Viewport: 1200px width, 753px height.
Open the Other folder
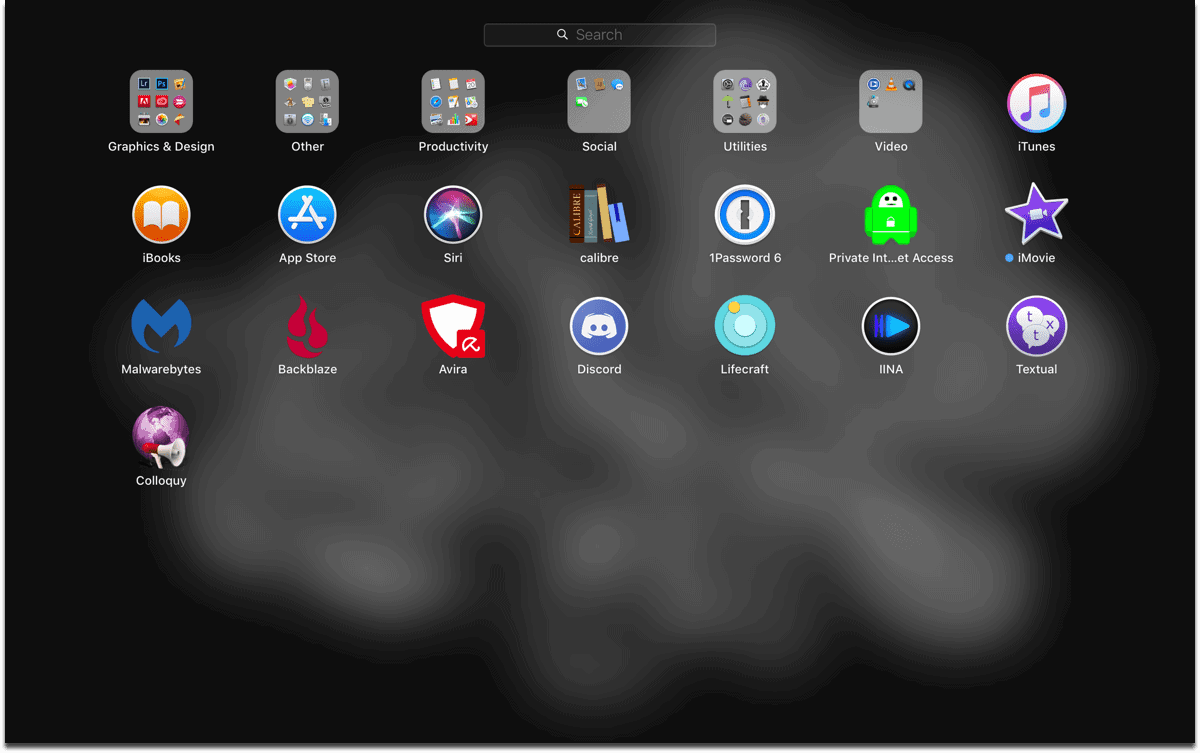coord(307,102)
